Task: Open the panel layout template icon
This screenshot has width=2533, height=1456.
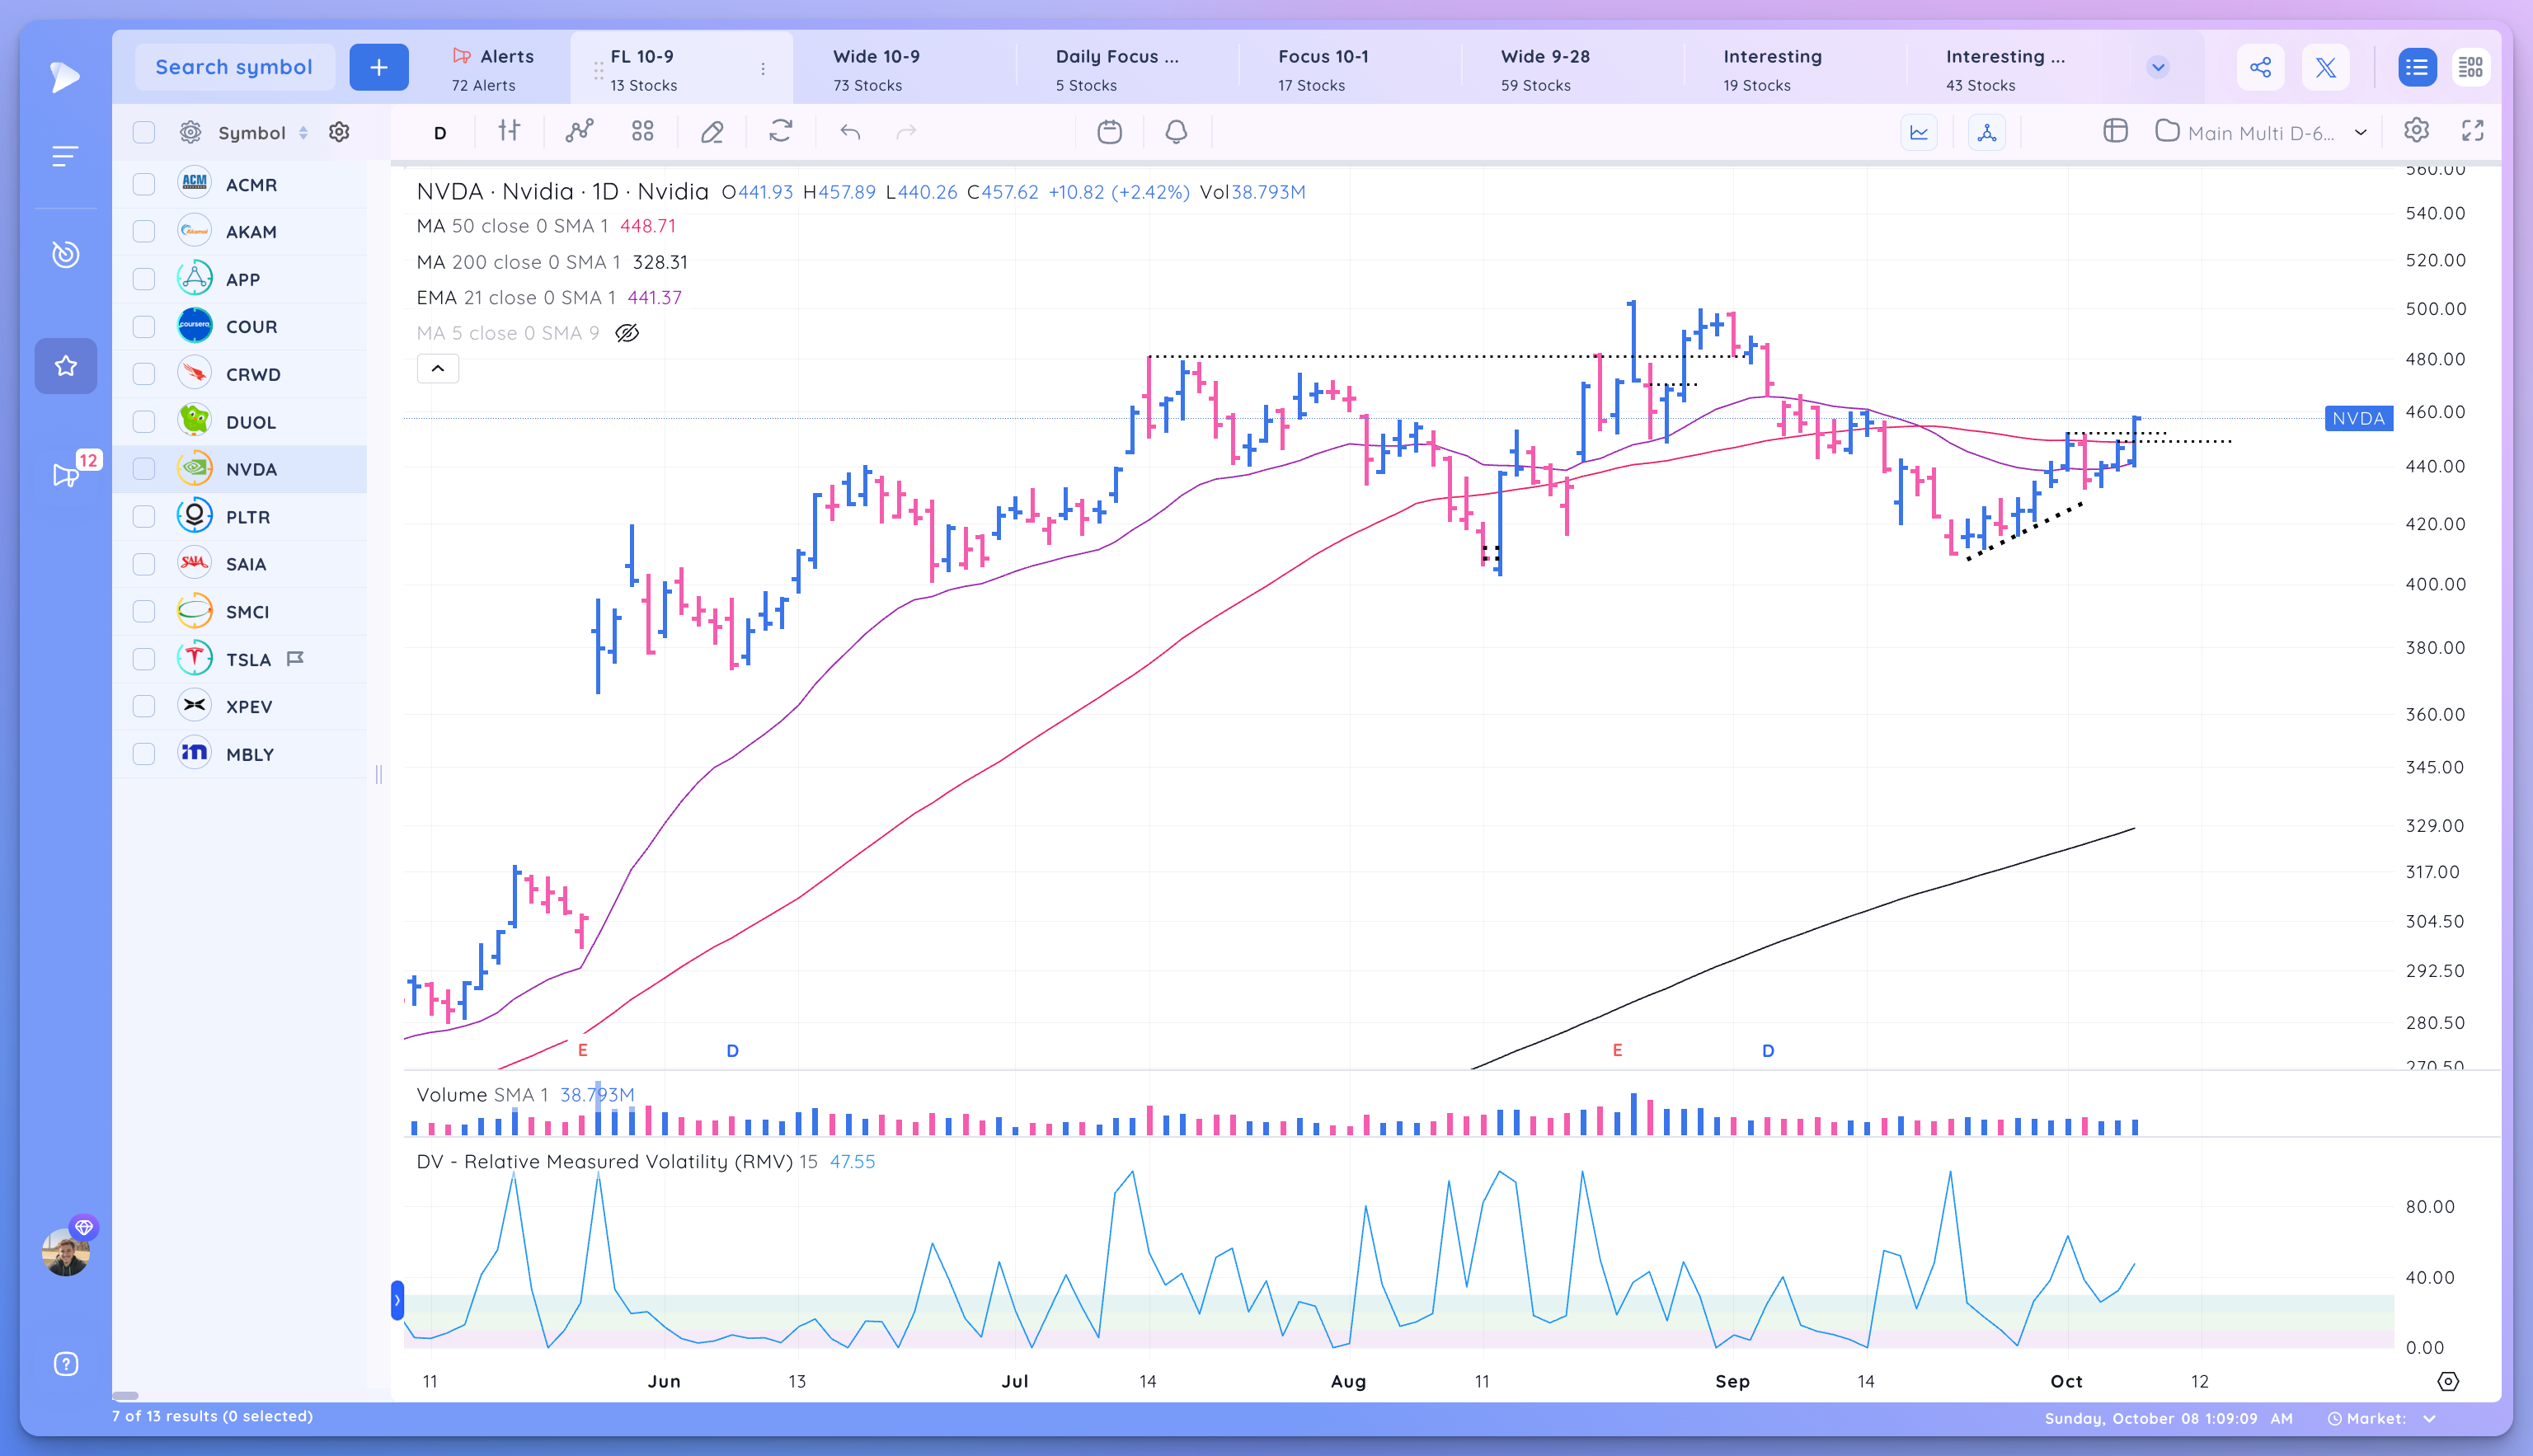Action: [x=2115, y=131]
